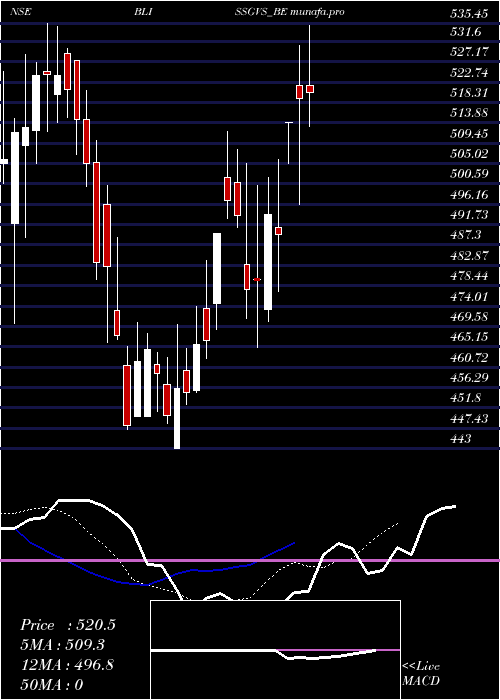Click the tall white candle body near 474-491
This screenshot has height=700, width=500.
pyautogui.click(x=268, y=262)
